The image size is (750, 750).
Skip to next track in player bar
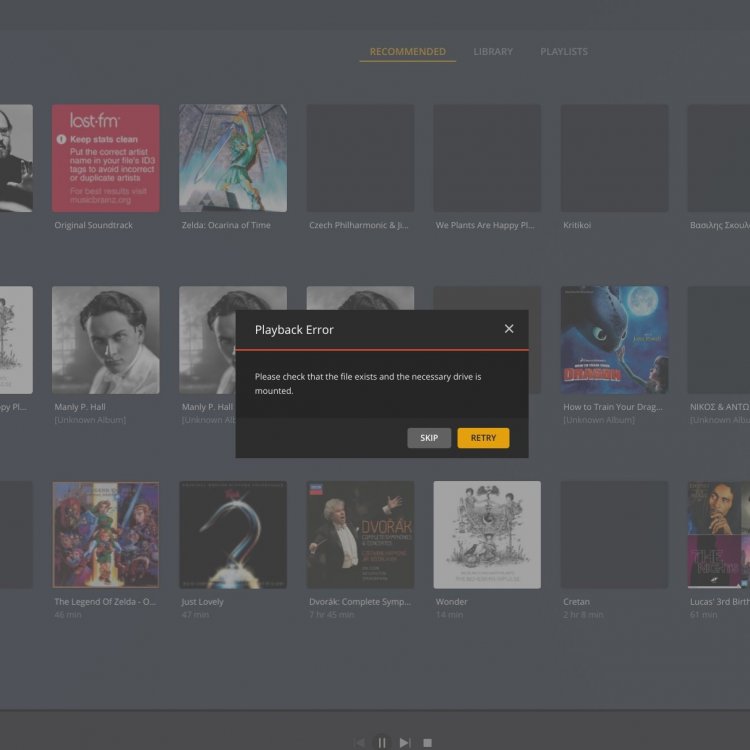[405, 742]
